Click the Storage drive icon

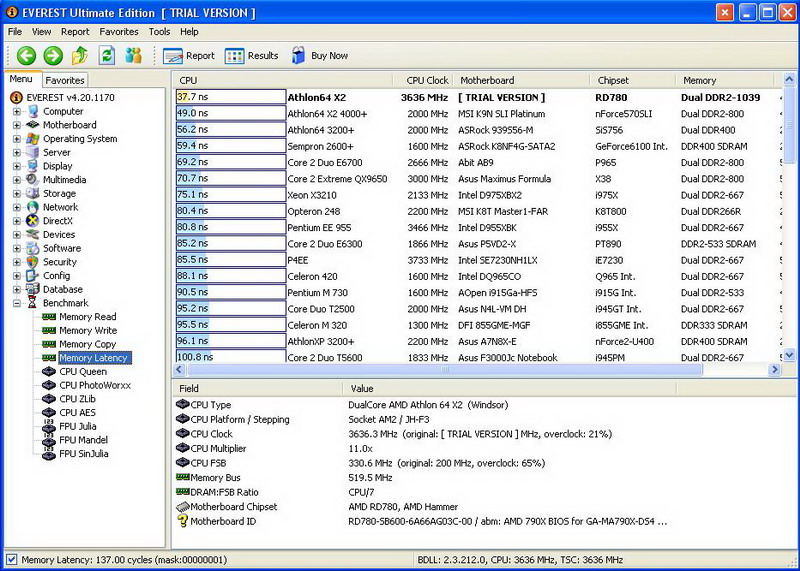33,193
